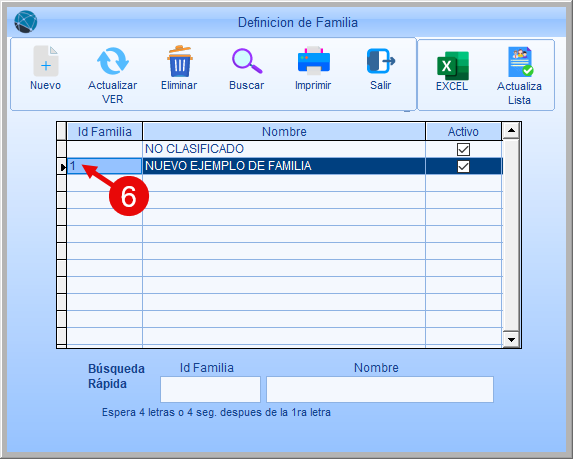Focus the Id Familia quick search field
The width and height of the screenshot is (573, 459).
tap(210, 390)
